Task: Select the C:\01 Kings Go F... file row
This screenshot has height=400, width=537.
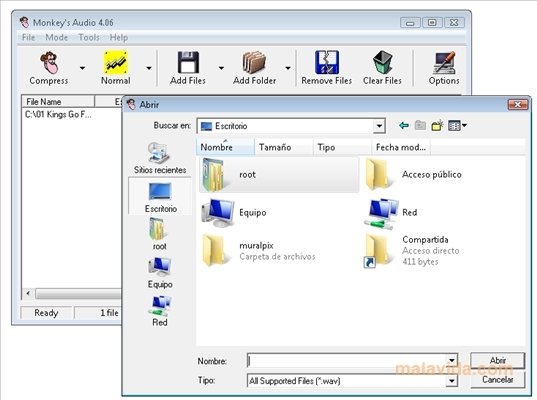Action: coord(58,114)
